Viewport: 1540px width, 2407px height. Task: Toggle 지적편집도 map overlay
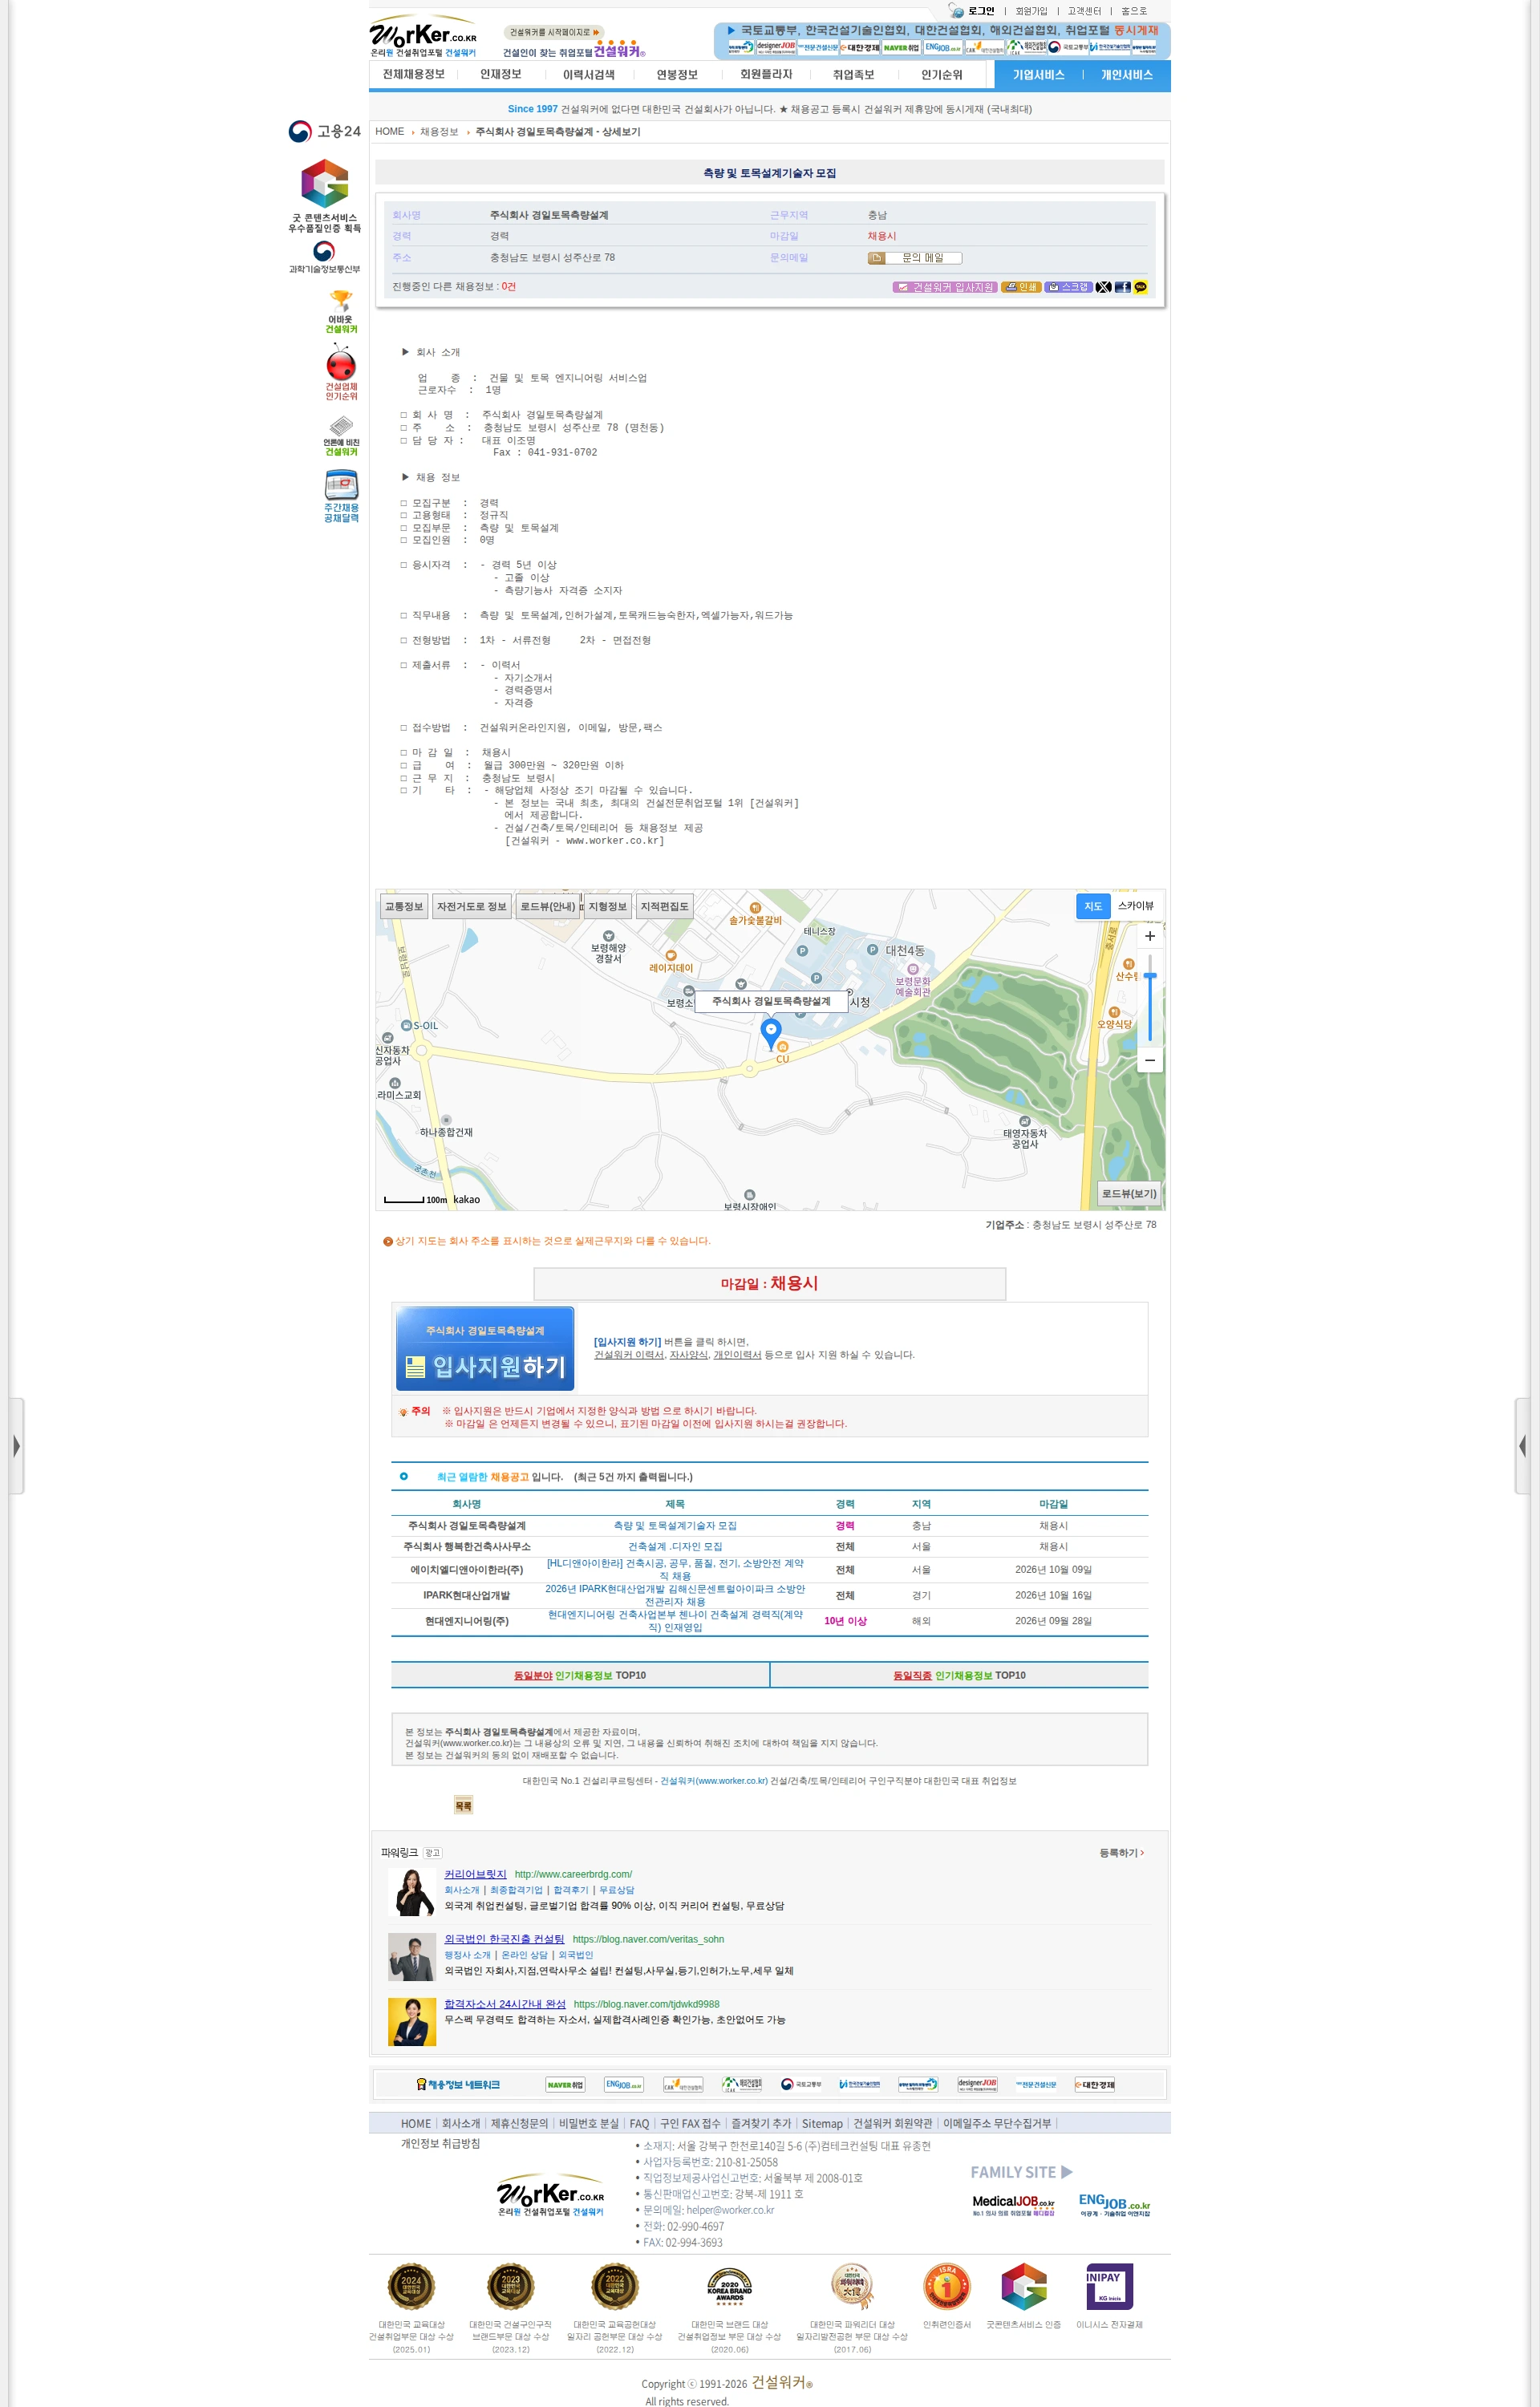click(664, 906)
